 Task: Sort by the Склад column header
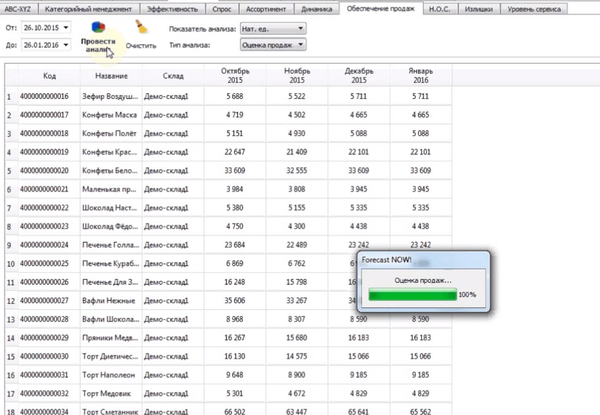pyautogui.click(x=173, y=76)
